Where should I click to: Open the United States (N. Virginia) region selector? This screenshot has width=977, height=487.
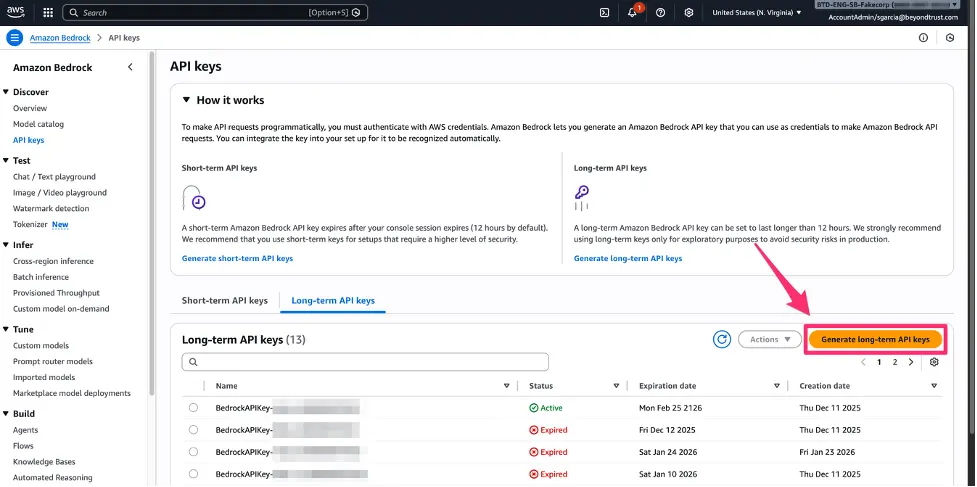[x=756, y=12]
